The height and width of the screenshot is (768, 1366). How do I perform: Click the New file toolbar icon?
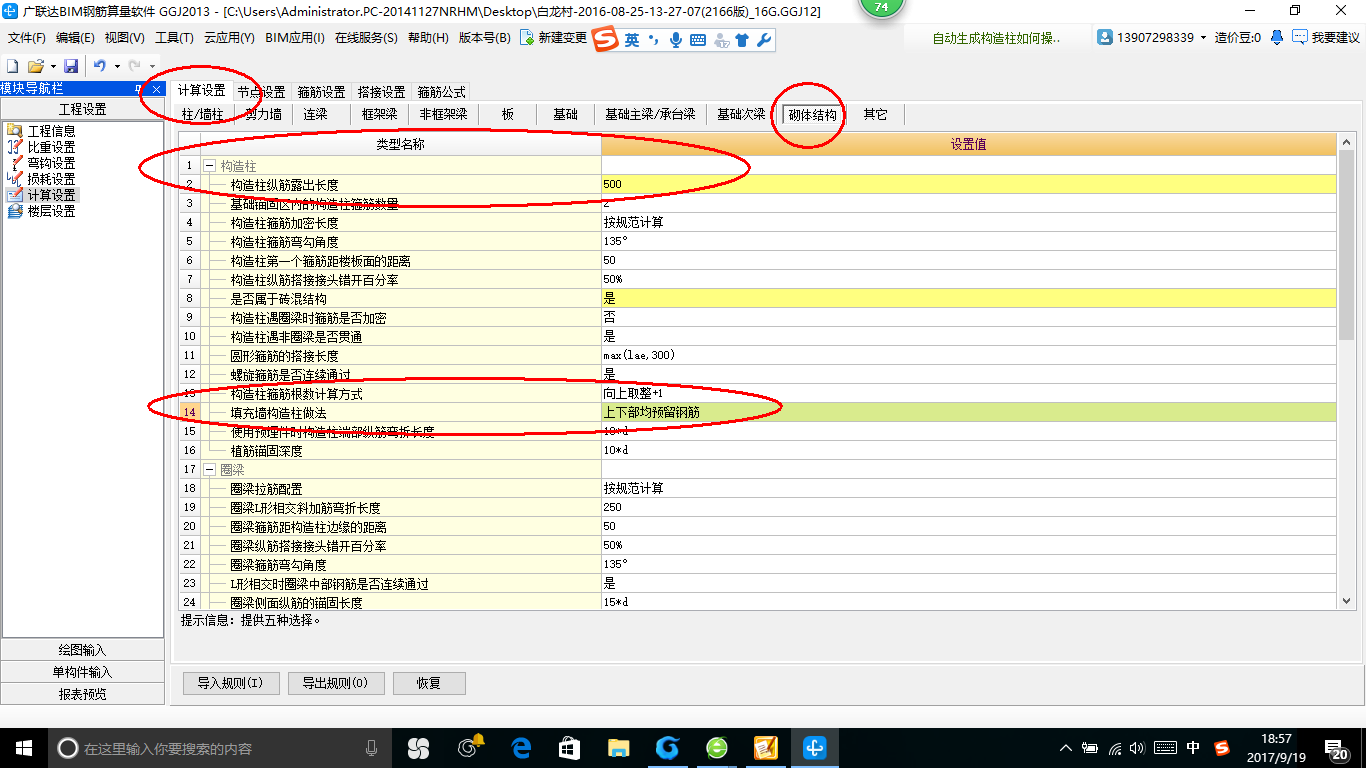(x=13, y=66)
